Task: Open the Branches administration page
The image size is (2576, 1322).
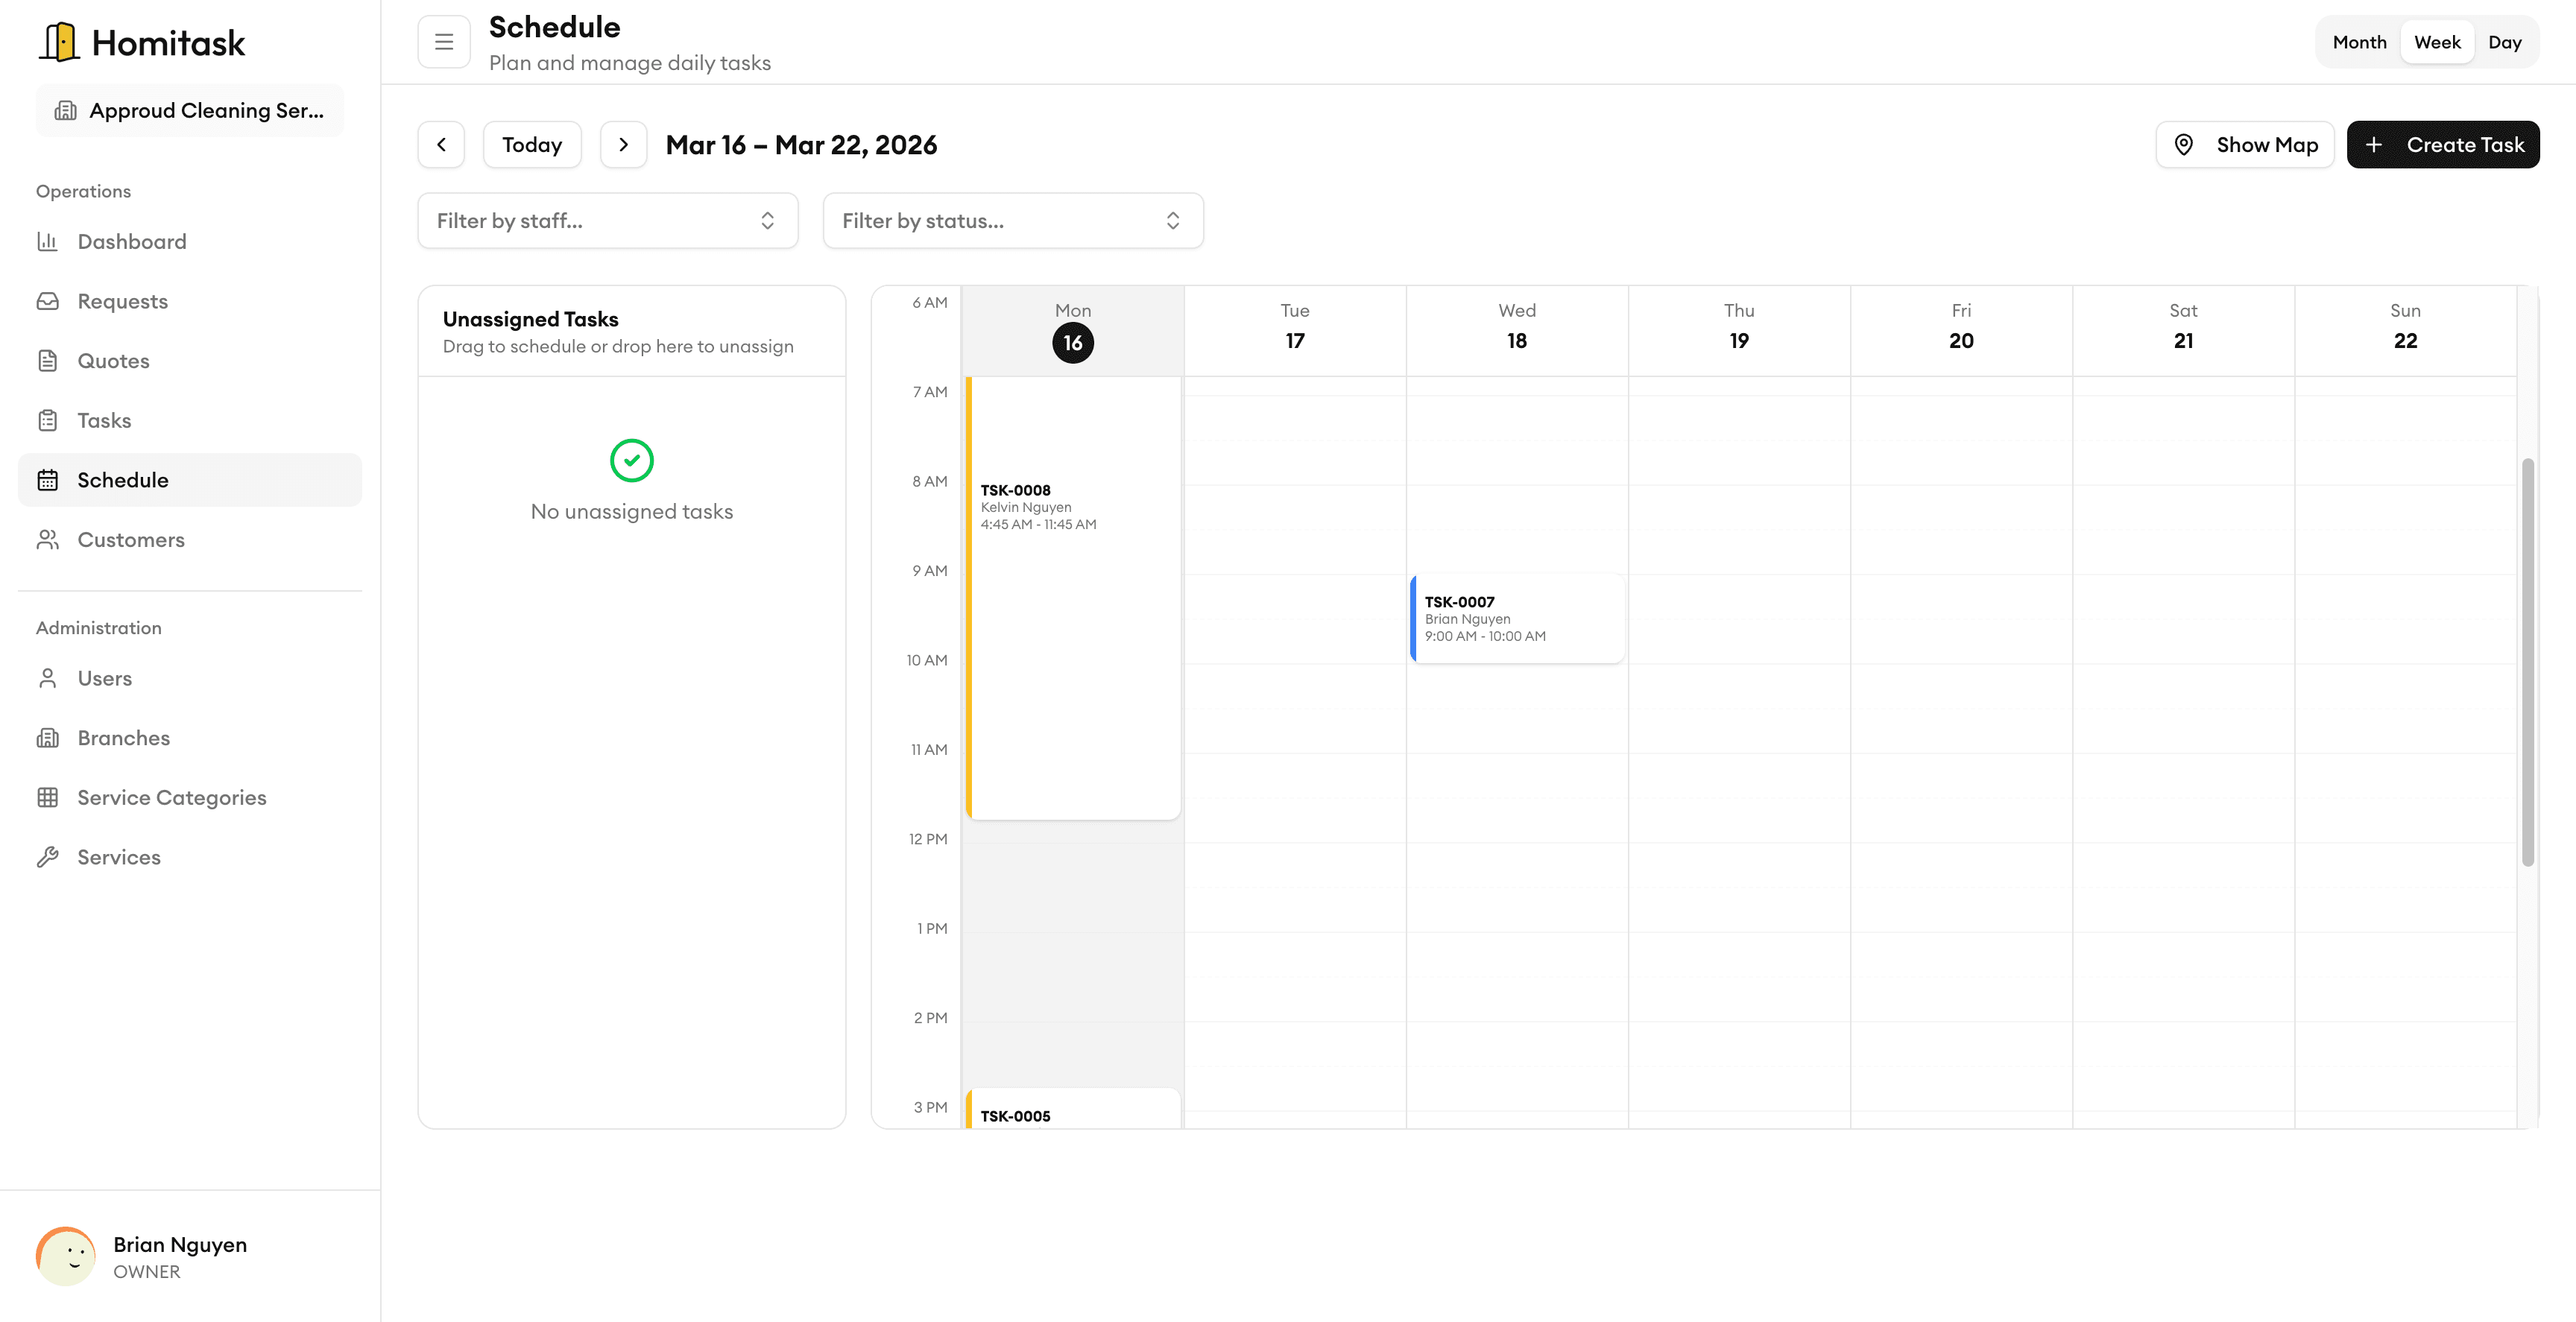Action: [x=124, y=737]
